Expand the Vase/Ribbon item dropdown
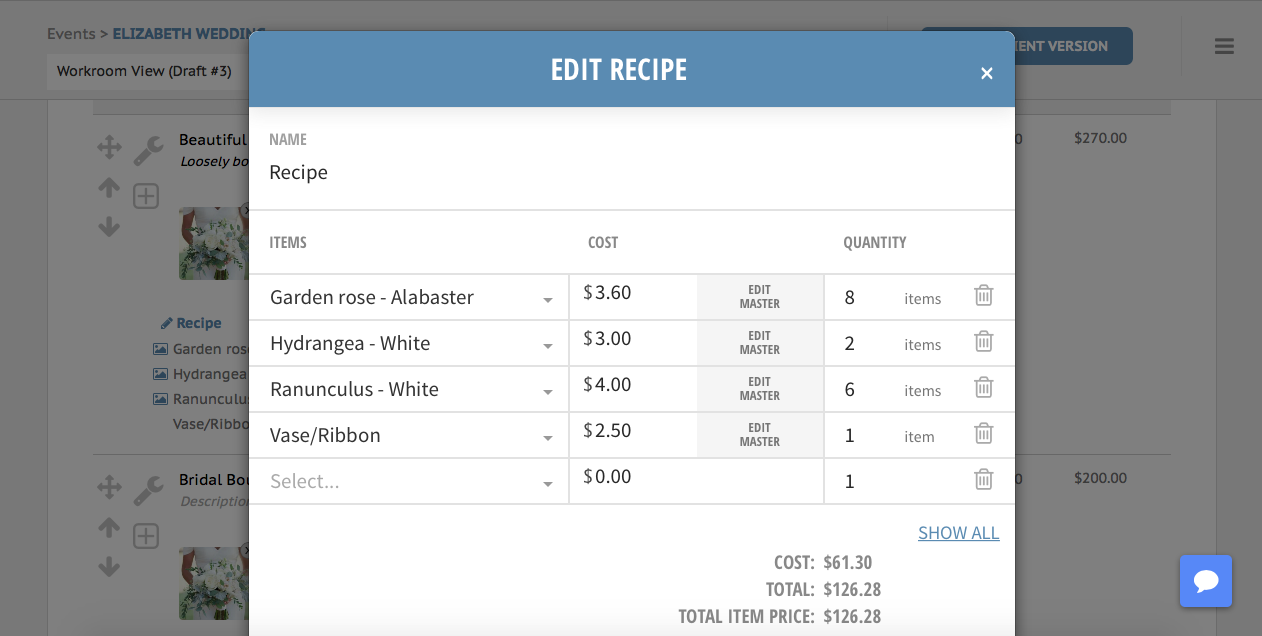This screenshot has width=1262, height=636. (548, 438)
